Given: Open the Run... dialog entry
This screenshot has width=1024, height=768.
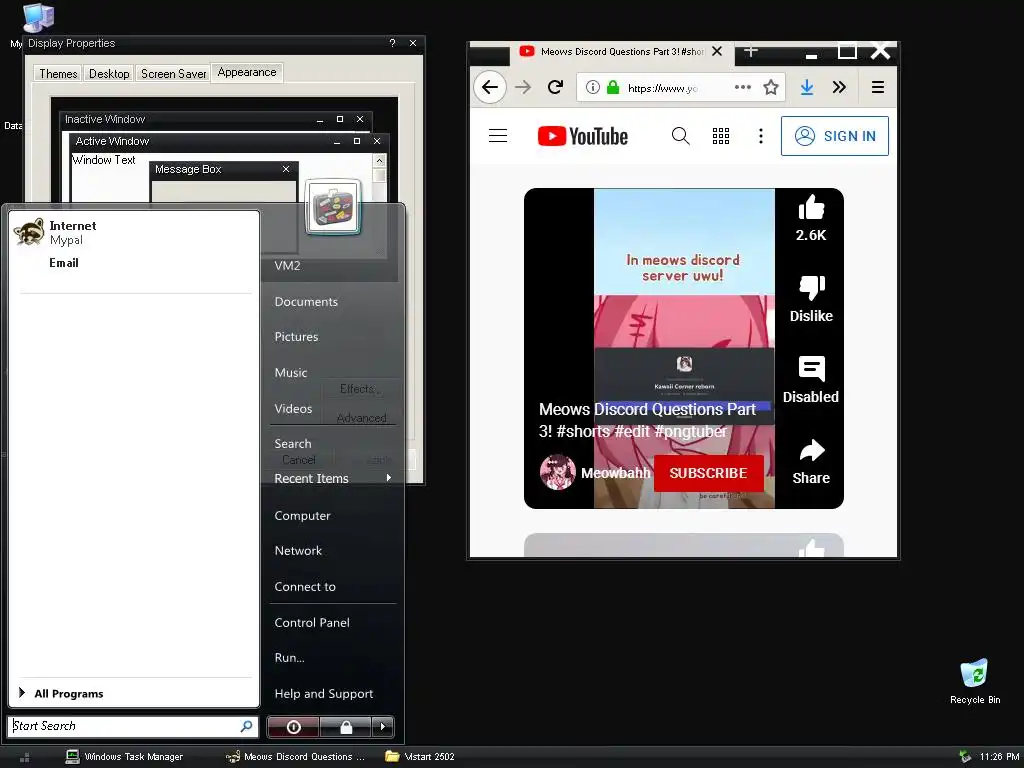Looking at the screenshot, I should click(x=289, y=658).
